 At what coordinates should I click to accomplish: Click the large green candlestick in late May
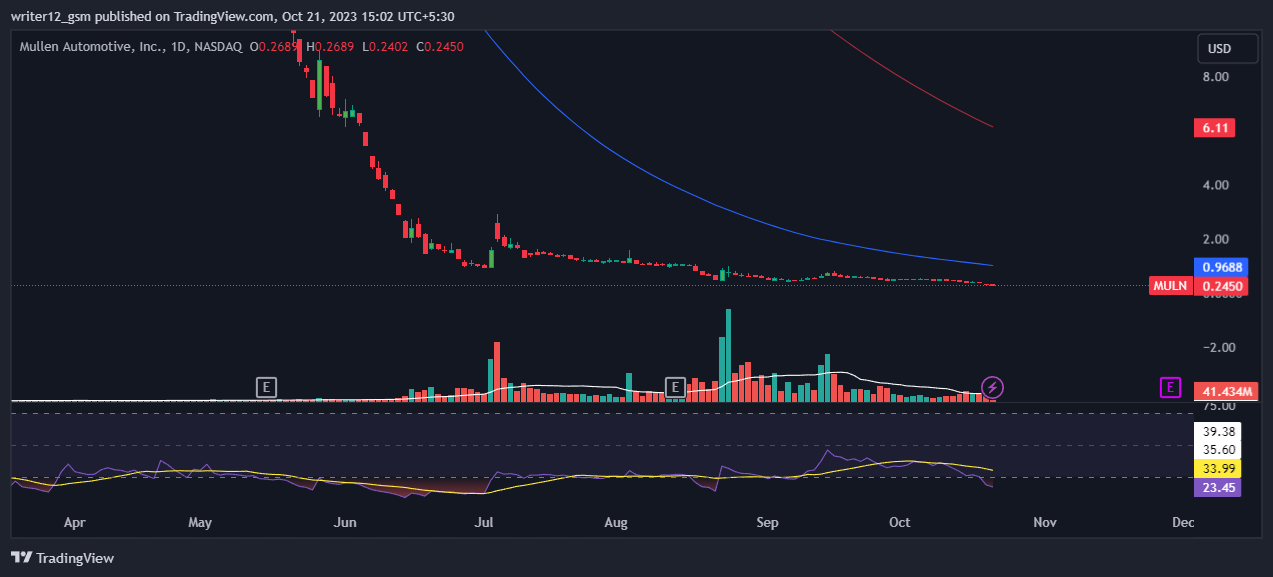tap(319, 84)
